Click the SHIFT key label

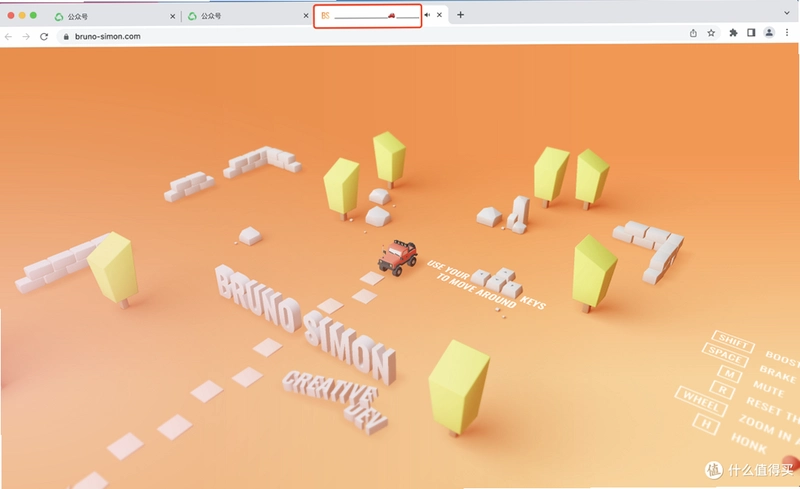click(733, 341)
